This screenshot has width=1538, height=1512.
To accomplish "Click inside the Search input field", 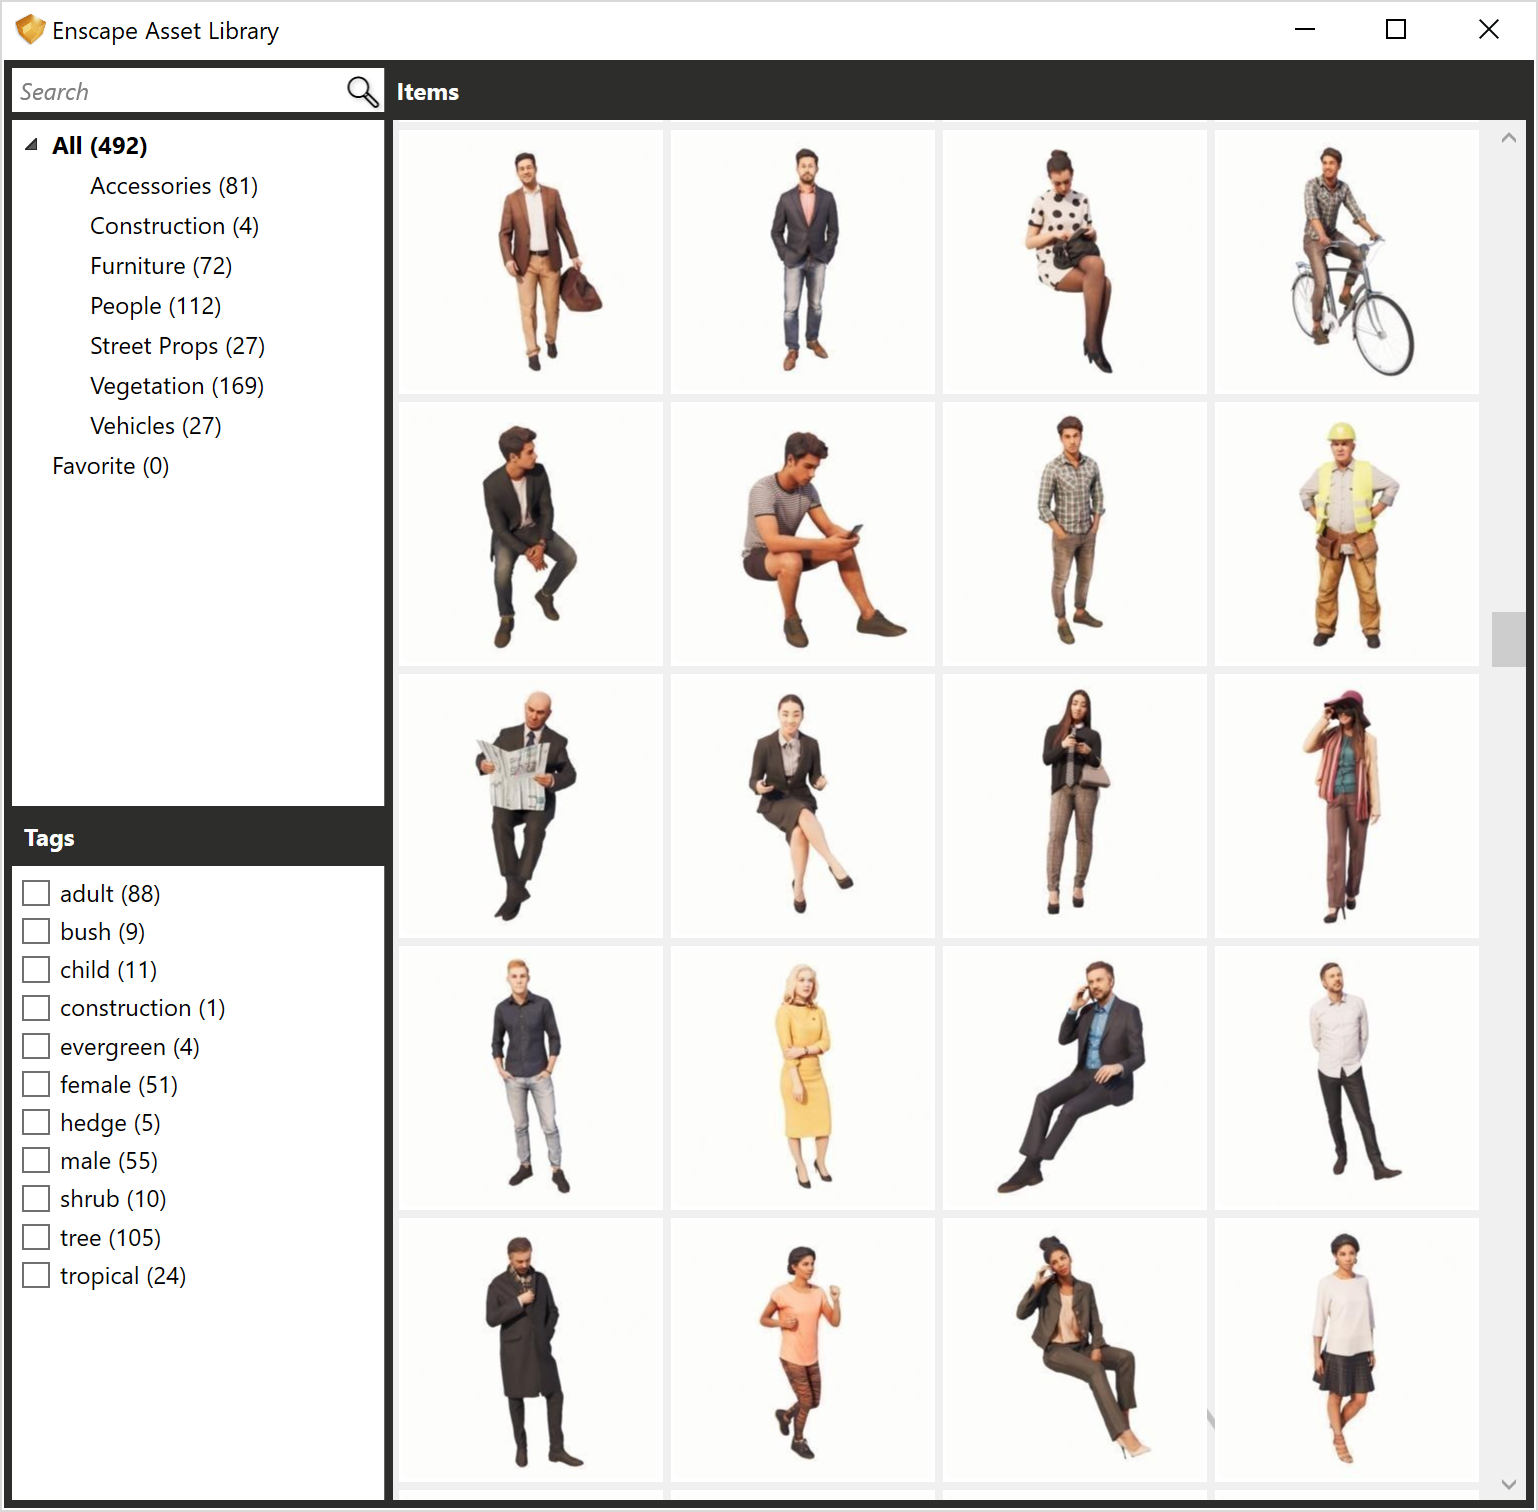I will tap(170, 91).
